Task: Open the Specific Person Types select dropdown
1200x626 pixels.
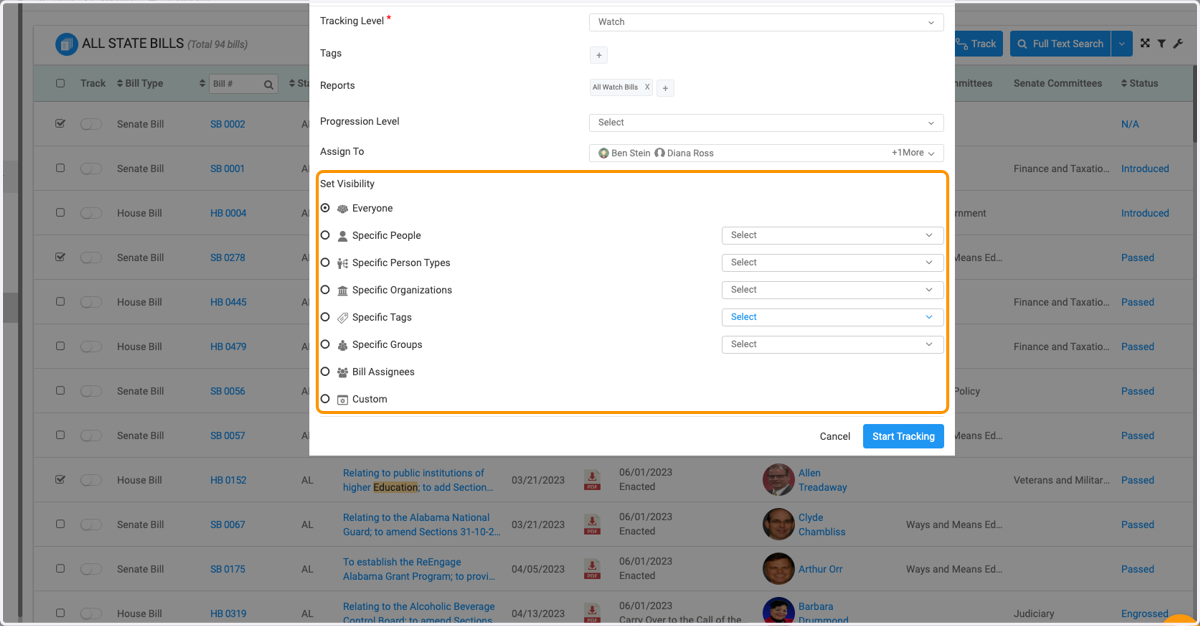Action: click(832, 262)
